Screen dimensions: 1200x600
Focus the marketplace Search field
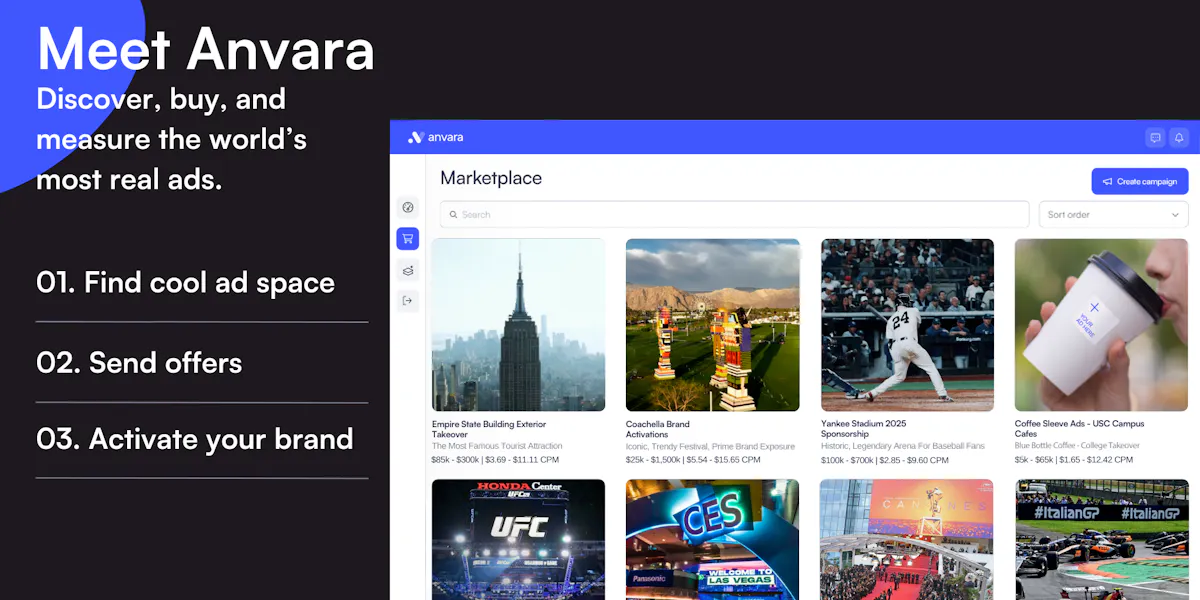[735, 215]
